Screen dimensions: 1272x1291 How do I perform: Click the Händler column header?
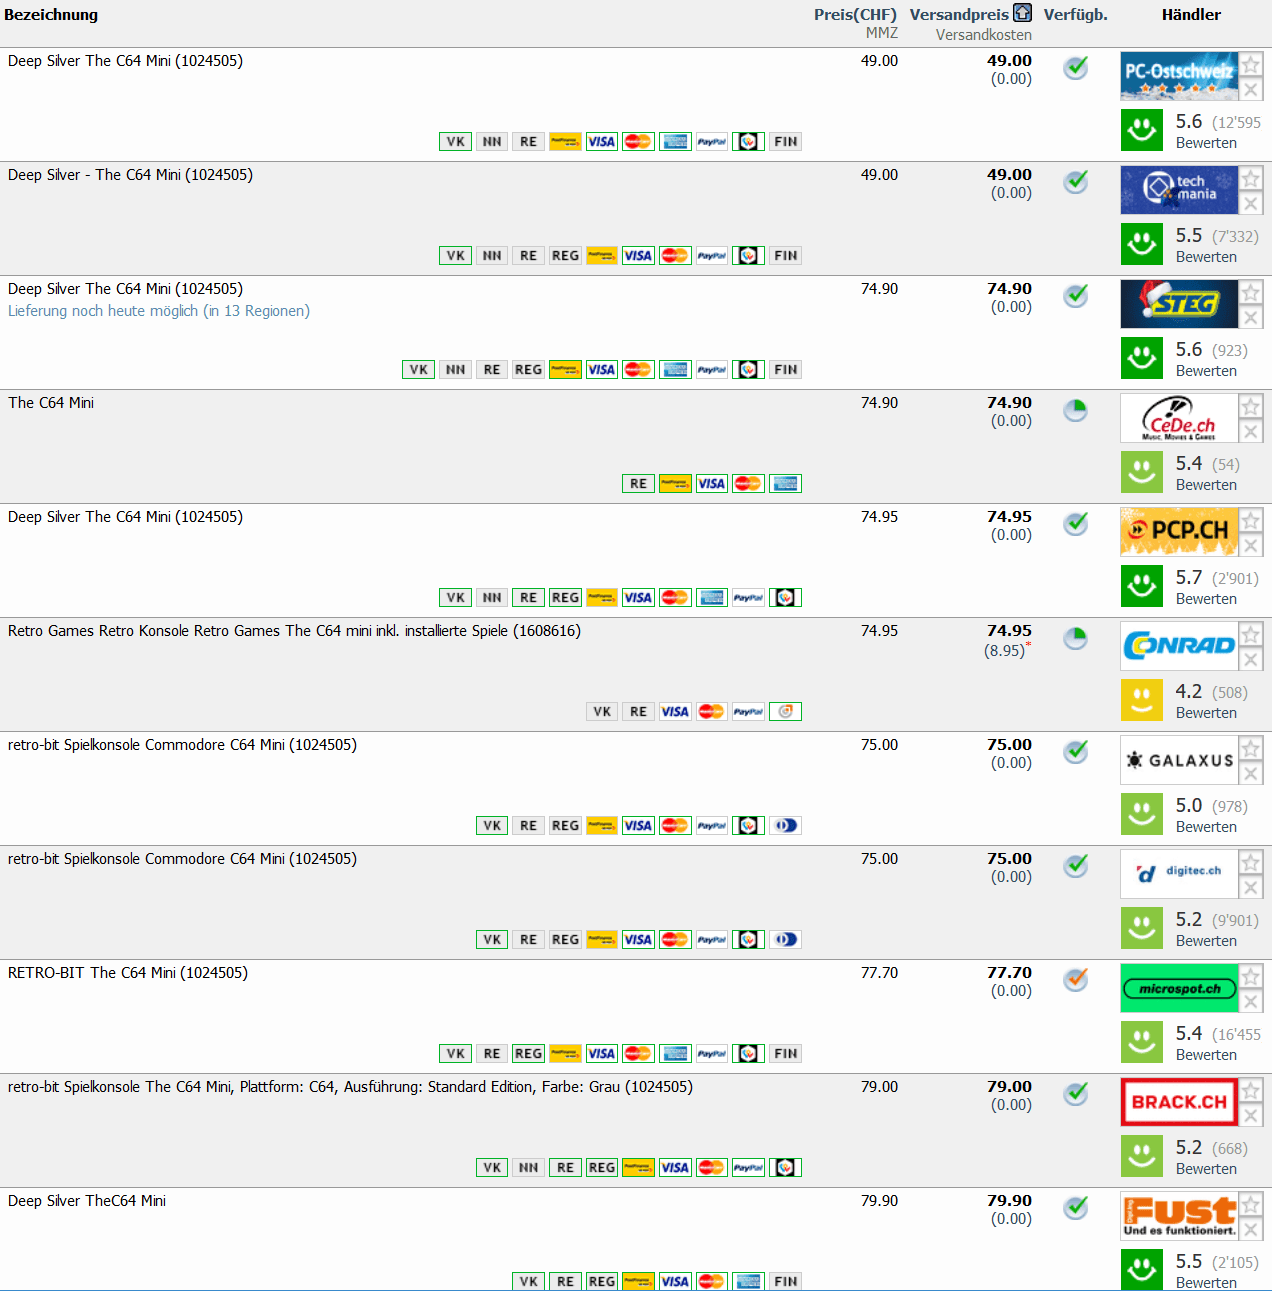(x=1191, y=15)
